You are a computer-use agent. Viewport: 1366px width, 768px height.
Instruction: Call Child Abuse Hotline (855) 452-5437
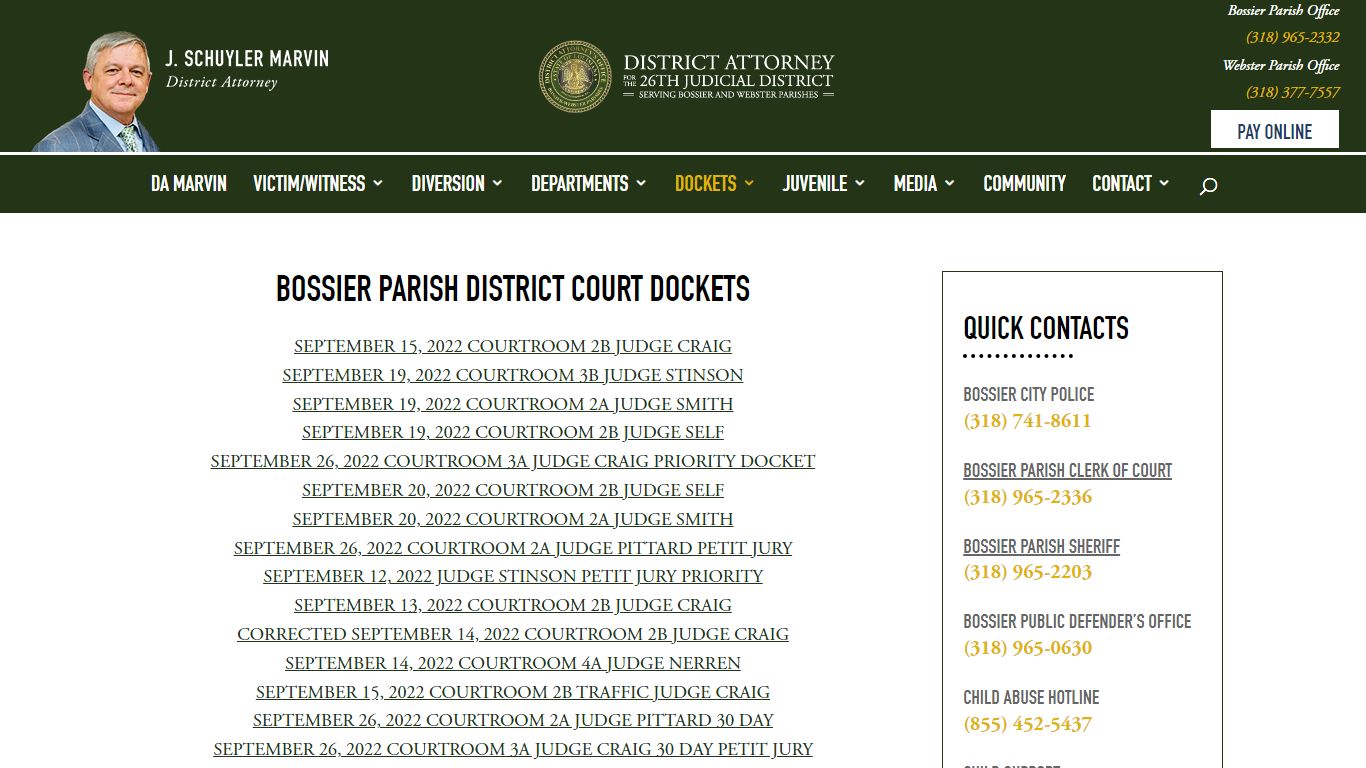click(x=1027, y=724)
